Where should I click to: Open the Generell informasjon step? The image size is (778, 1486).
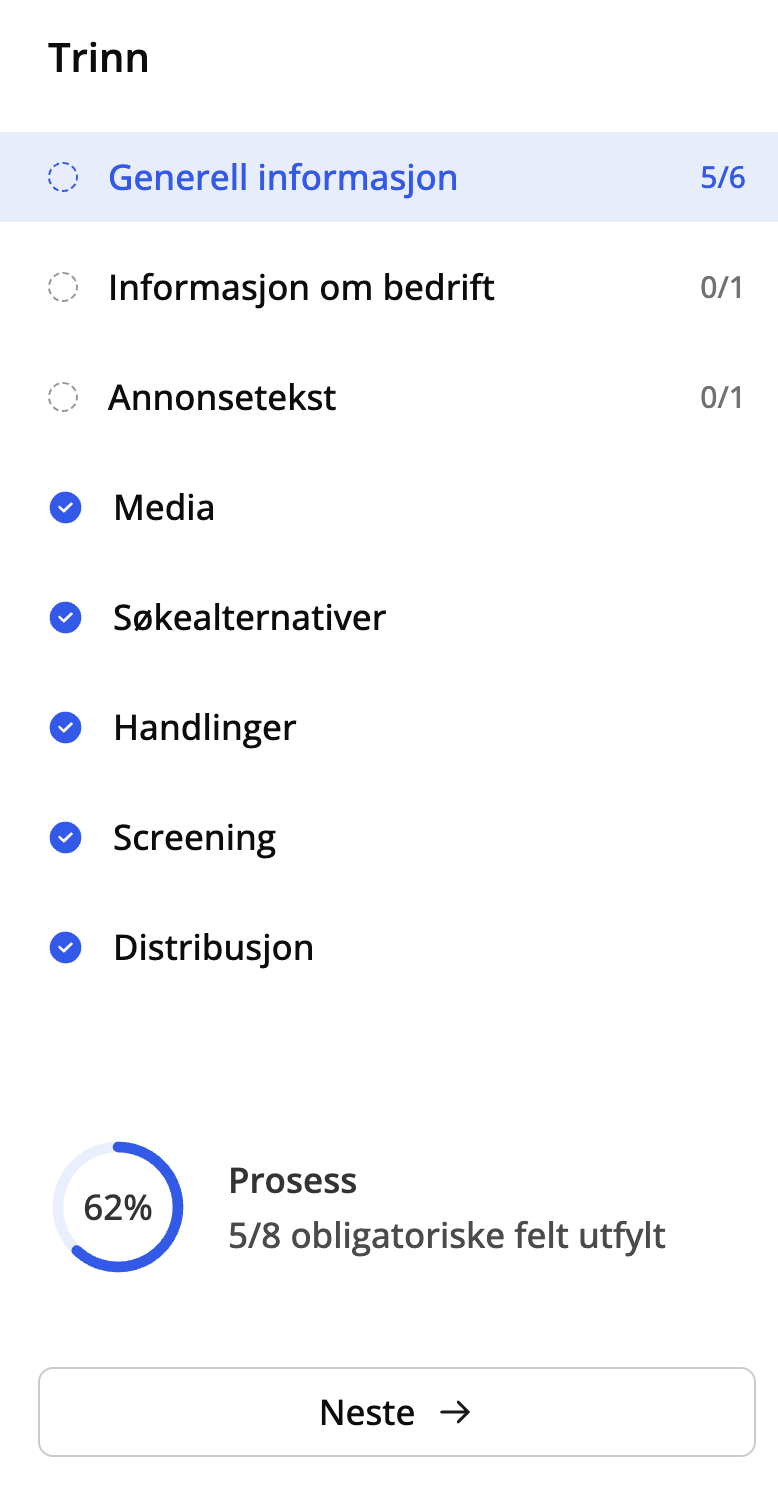click(282, 178)
